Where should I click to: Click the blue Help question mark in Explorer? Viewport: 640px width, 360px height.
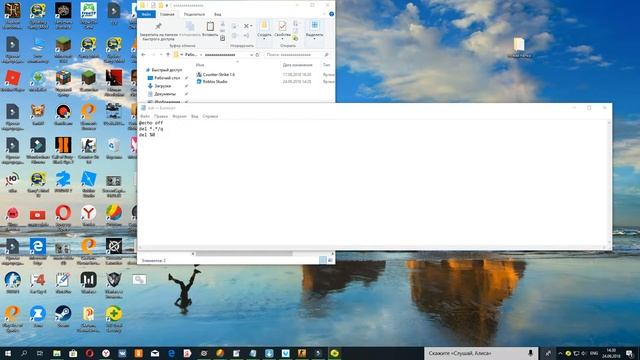tap(331, 14)
